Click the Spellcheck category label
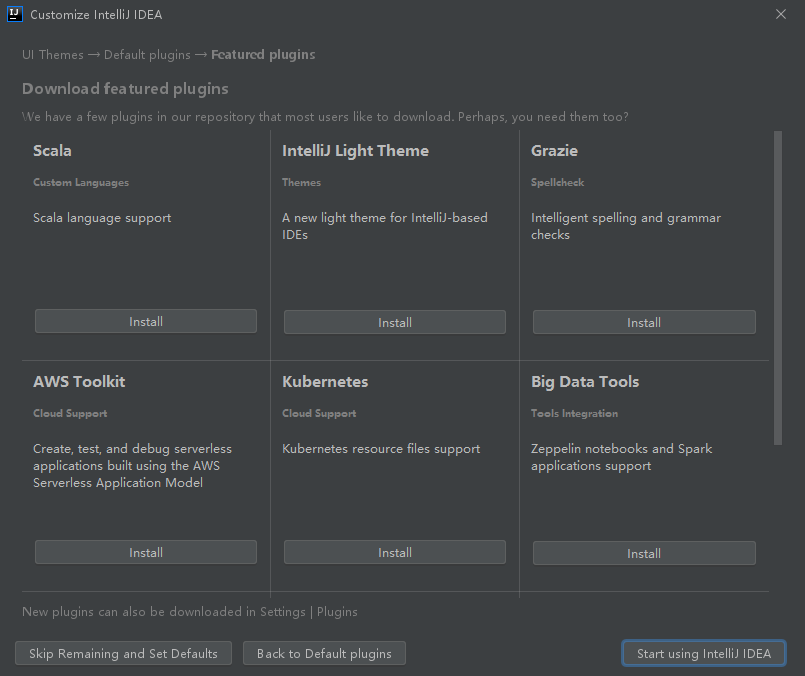The height and width of the screenshot is (676, 805). [558, 183]
